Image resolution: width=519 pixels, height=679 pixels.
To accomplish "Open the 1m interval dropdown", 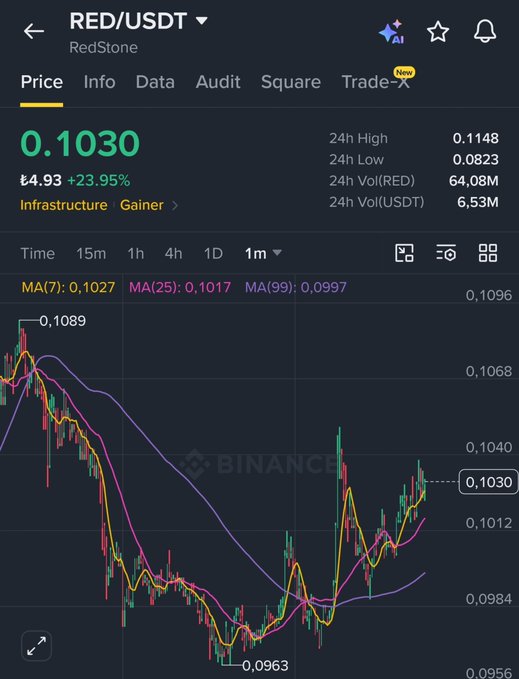I will pyautogui.click(x=263, y=253).
